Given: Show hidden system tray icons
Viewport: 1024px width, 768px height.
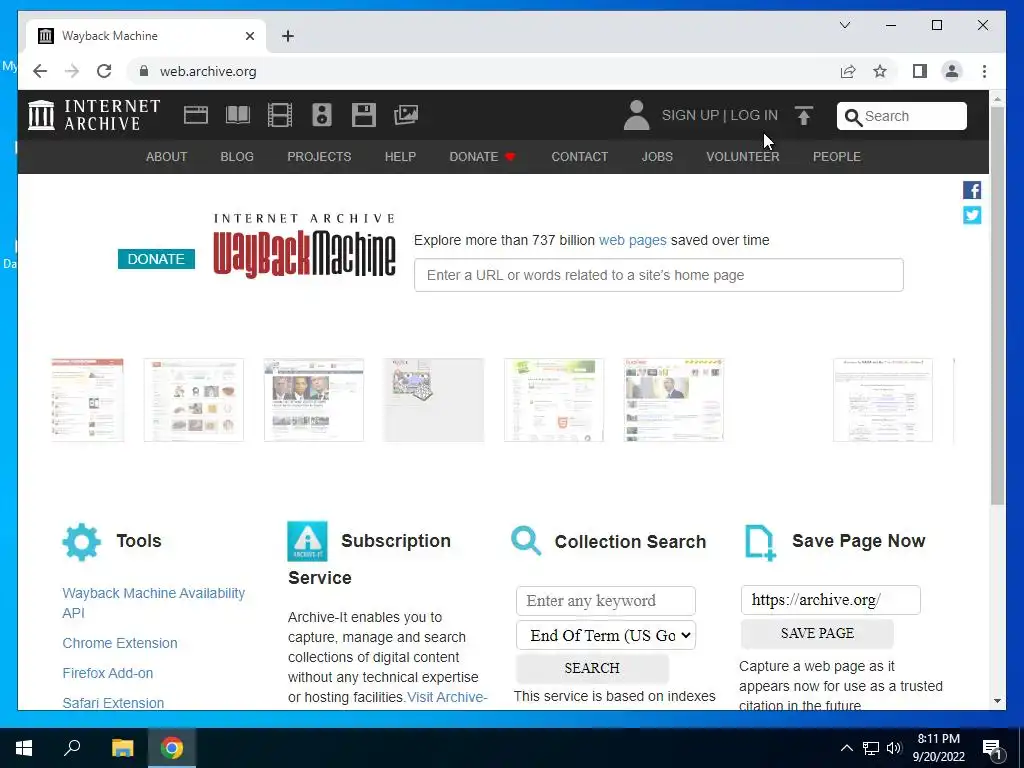Looking at the screenshot, I should coord(846,748).
